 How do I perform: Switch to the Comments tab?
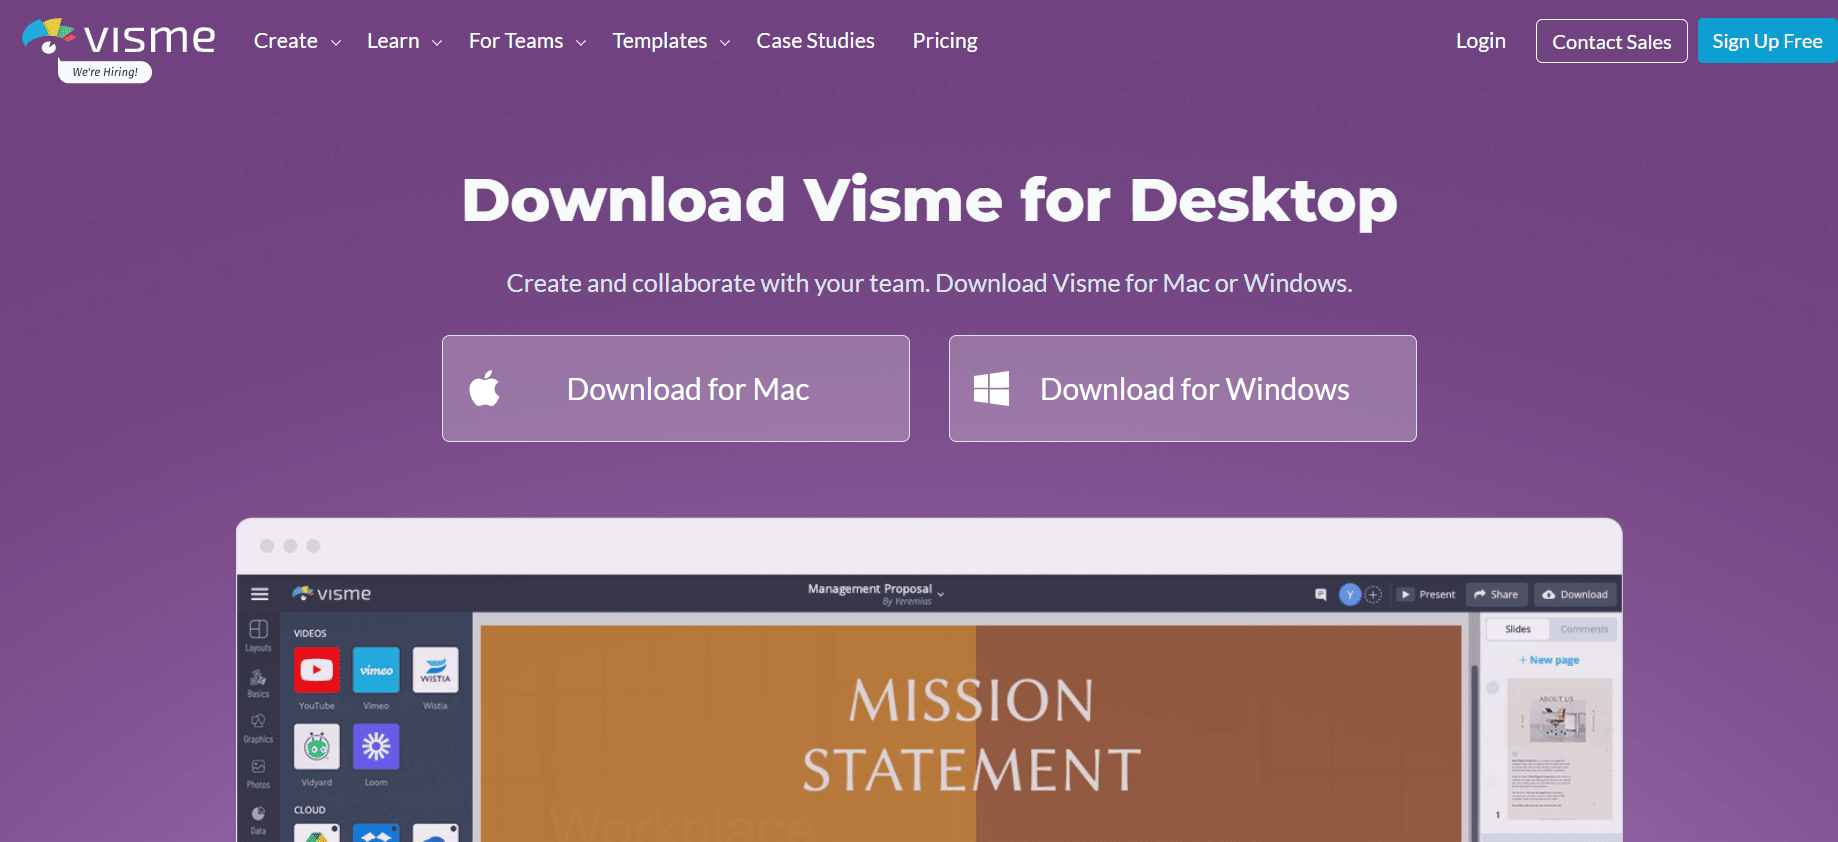click(1584, 629)
